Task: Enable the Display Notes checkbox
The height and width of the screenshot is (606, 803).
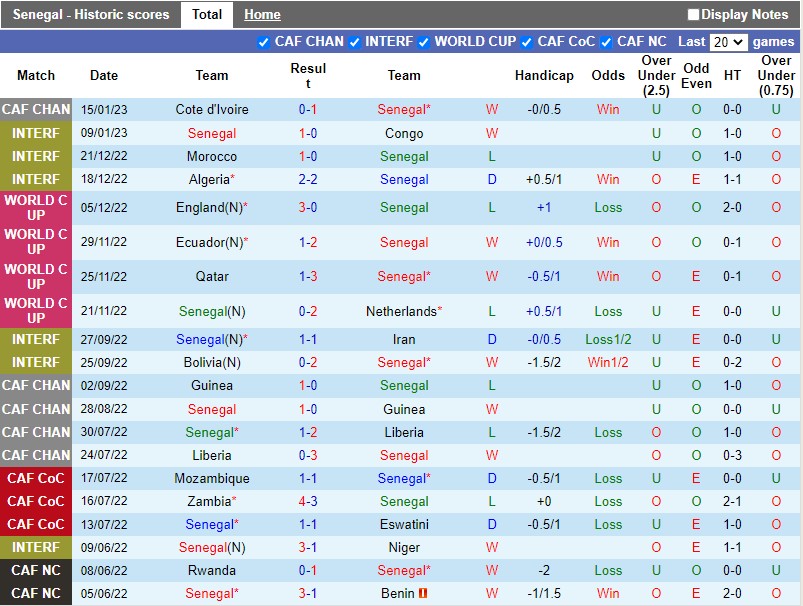Action: (x=693, y=14)
